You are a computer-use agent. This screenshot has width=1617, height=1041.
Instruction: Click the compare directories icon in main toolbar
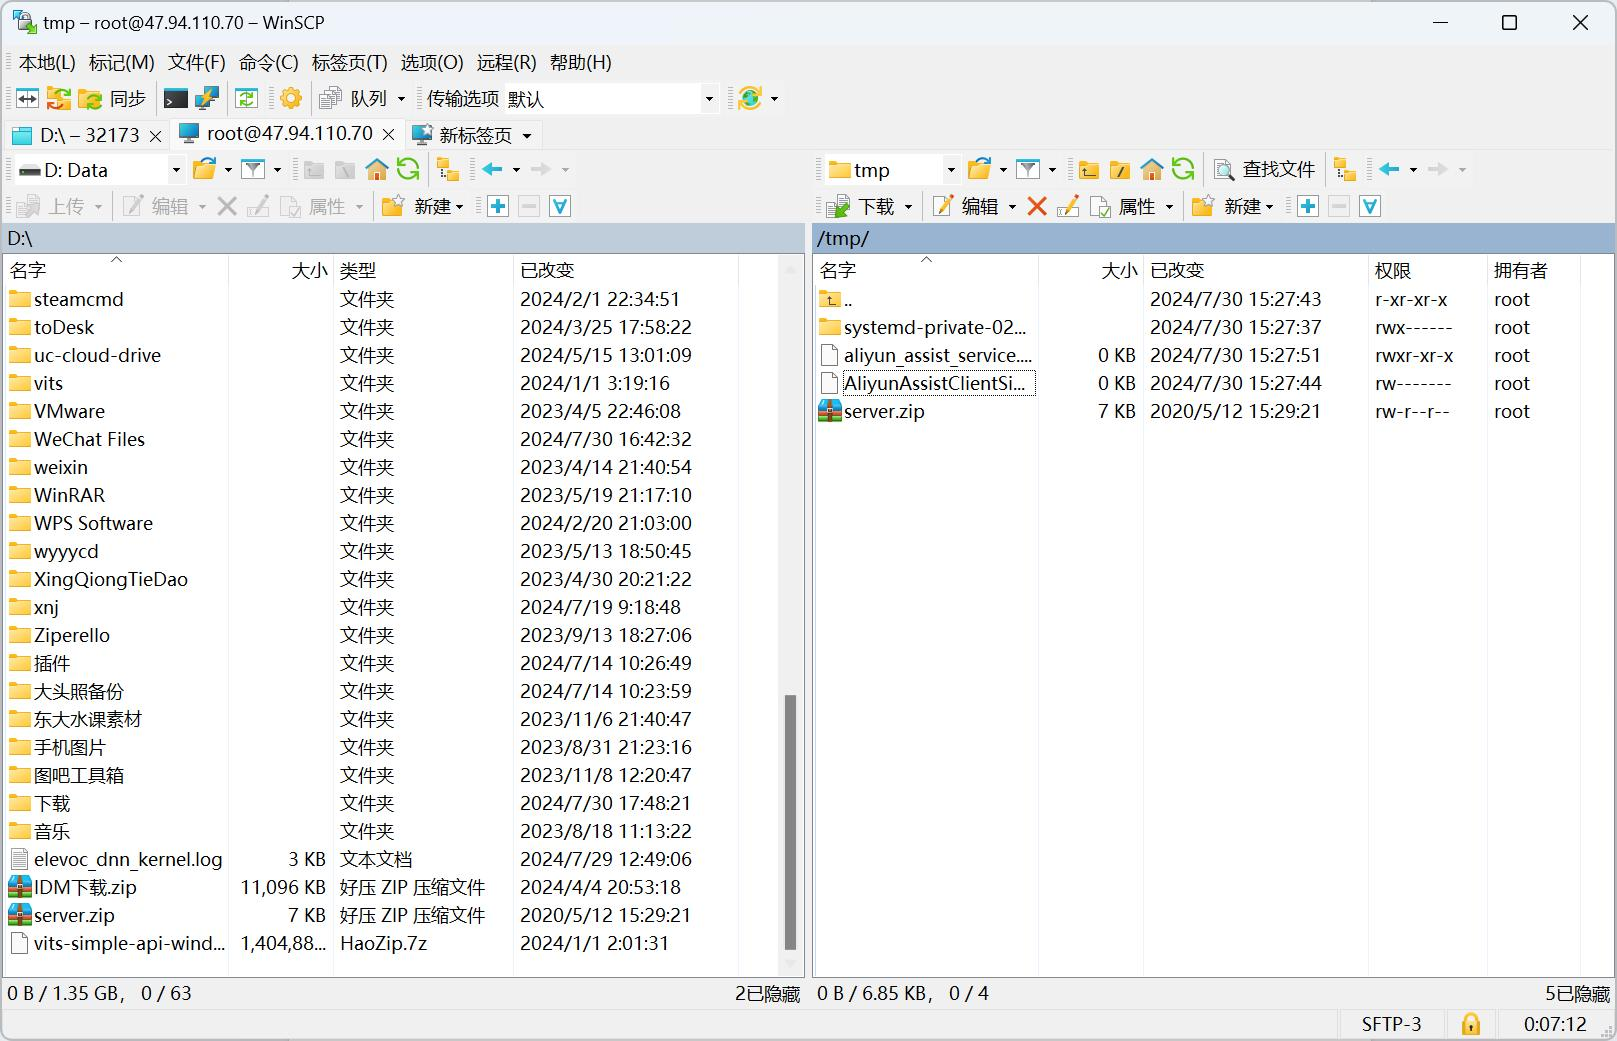27,98
